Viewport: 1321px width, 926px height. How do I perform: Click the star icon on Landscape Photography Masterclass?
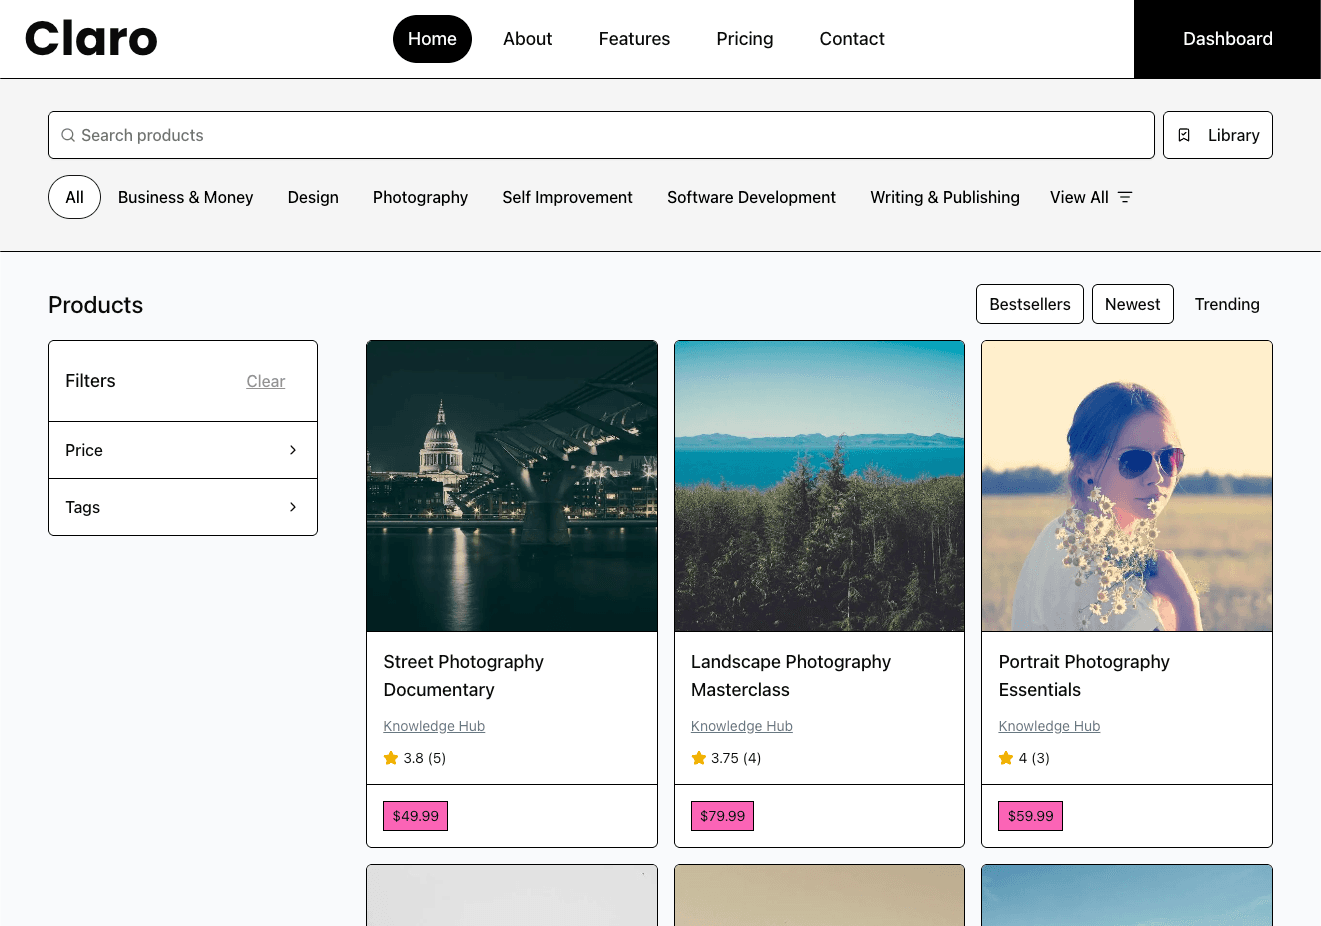pyautogui.click(x=698, y=758)
